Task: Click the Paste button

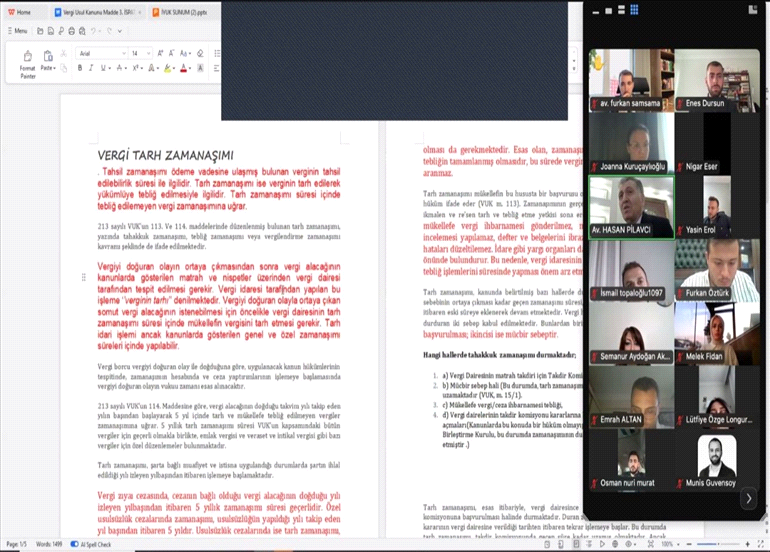Action: (x=48, y=61)
